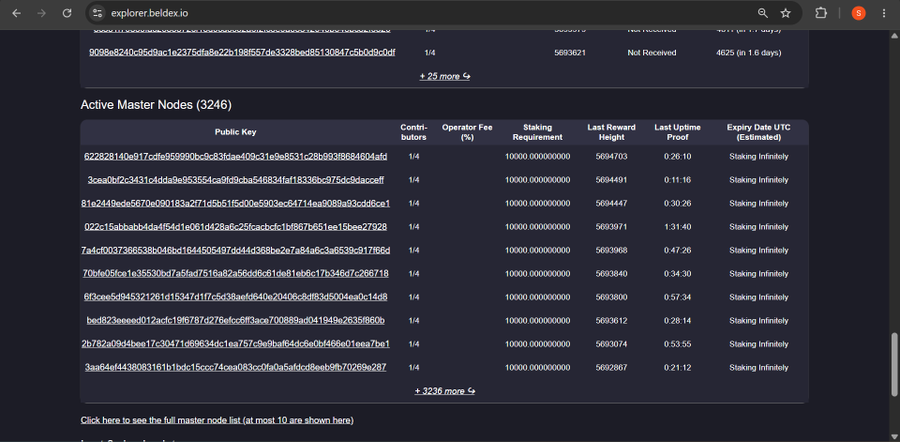The image size is (900, 442).
Task: Select last reward height 5693968
Action: tap(611, 250)
